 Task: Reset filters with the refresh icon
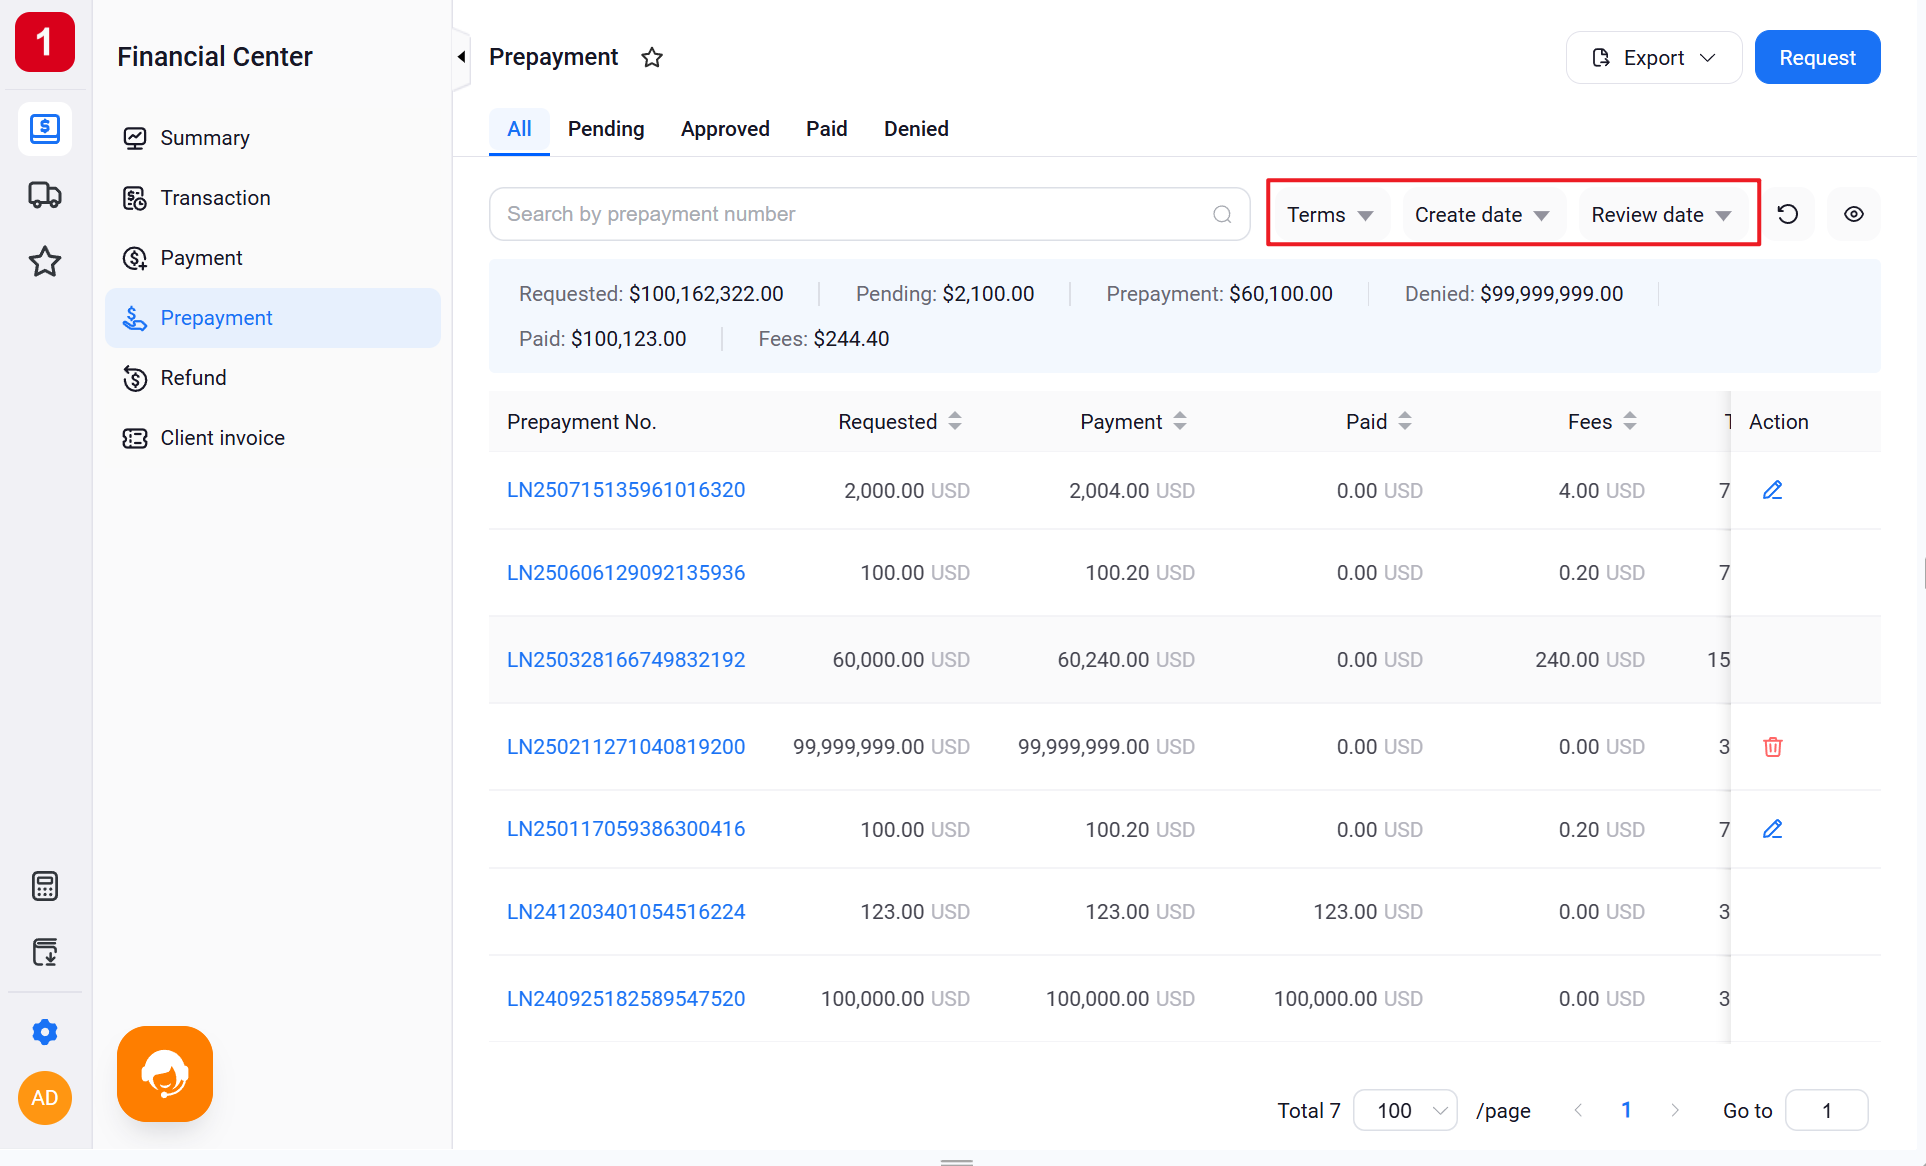pos(1788,214)
